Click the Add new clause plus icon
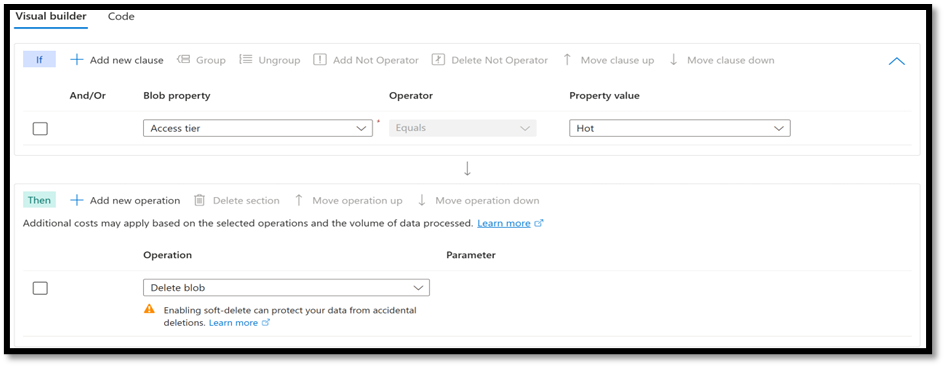The width and height of the screenshot is (945, 367). click(x=77, y=60)
